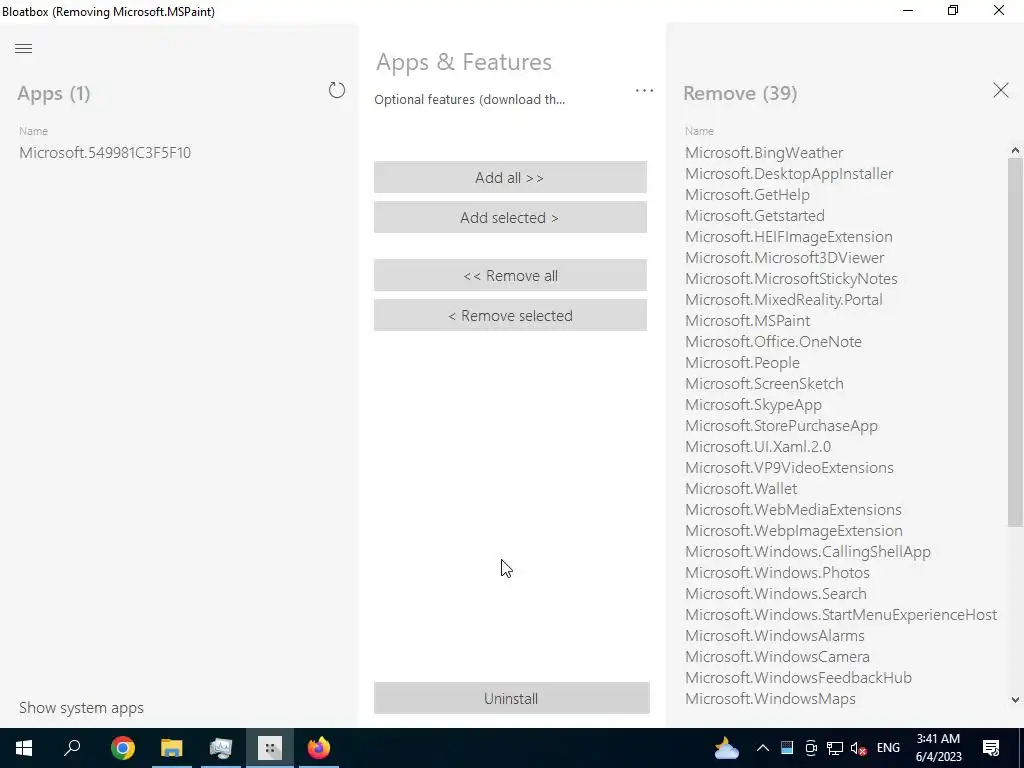The image size is (1024, 768).
Task: Click << Remove all button
Action: (510, 276)
